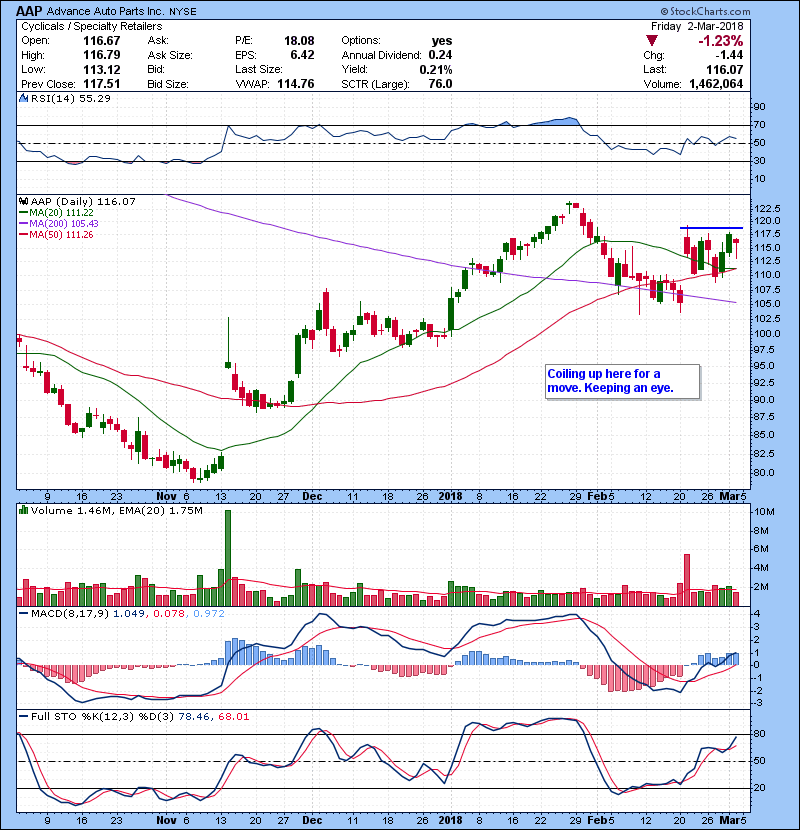Click the stochastic %D value 68.01

[233, 717]
